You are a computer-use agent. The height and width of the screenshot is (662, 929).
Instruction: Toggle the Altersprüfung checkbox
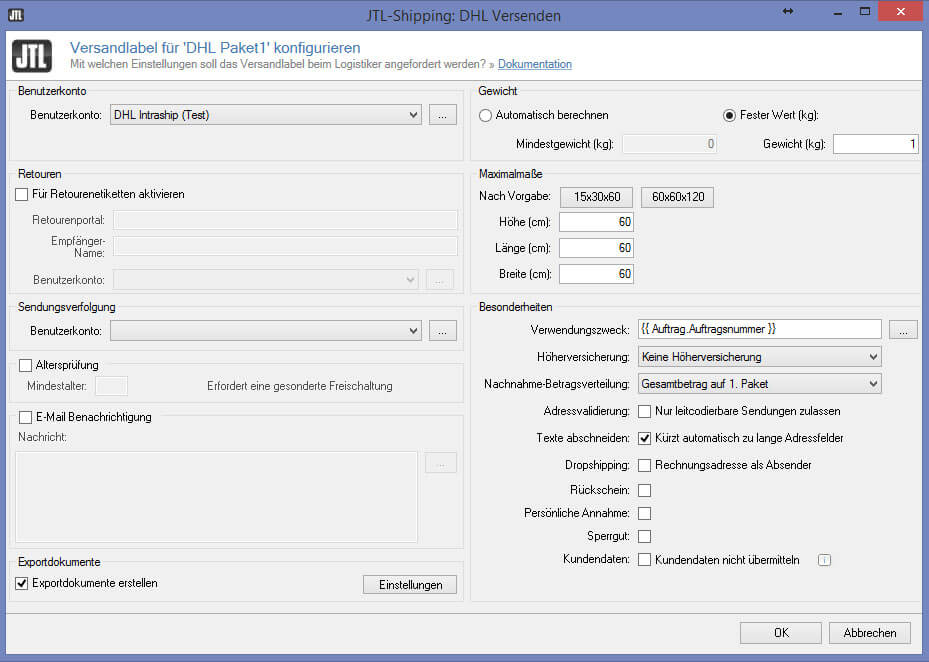click(x=26, y=366)
